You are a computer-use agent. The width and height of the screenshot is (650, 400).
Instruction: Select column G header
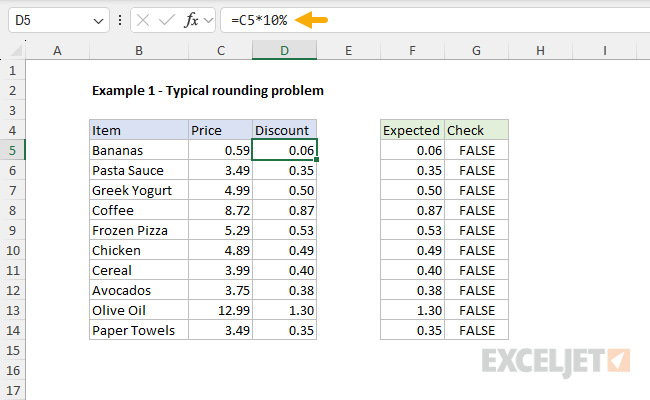click(476, 51)
